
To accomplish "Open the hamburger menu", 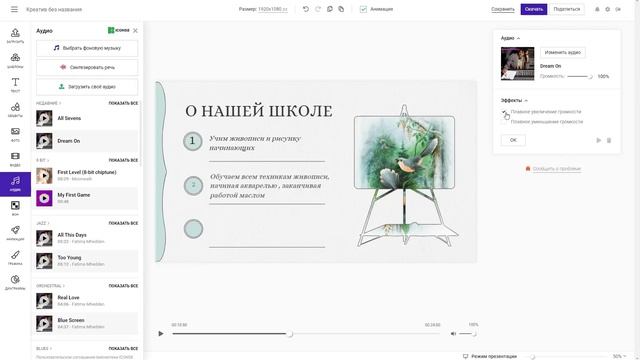I will pyautogui.click(x=14, y=9).
